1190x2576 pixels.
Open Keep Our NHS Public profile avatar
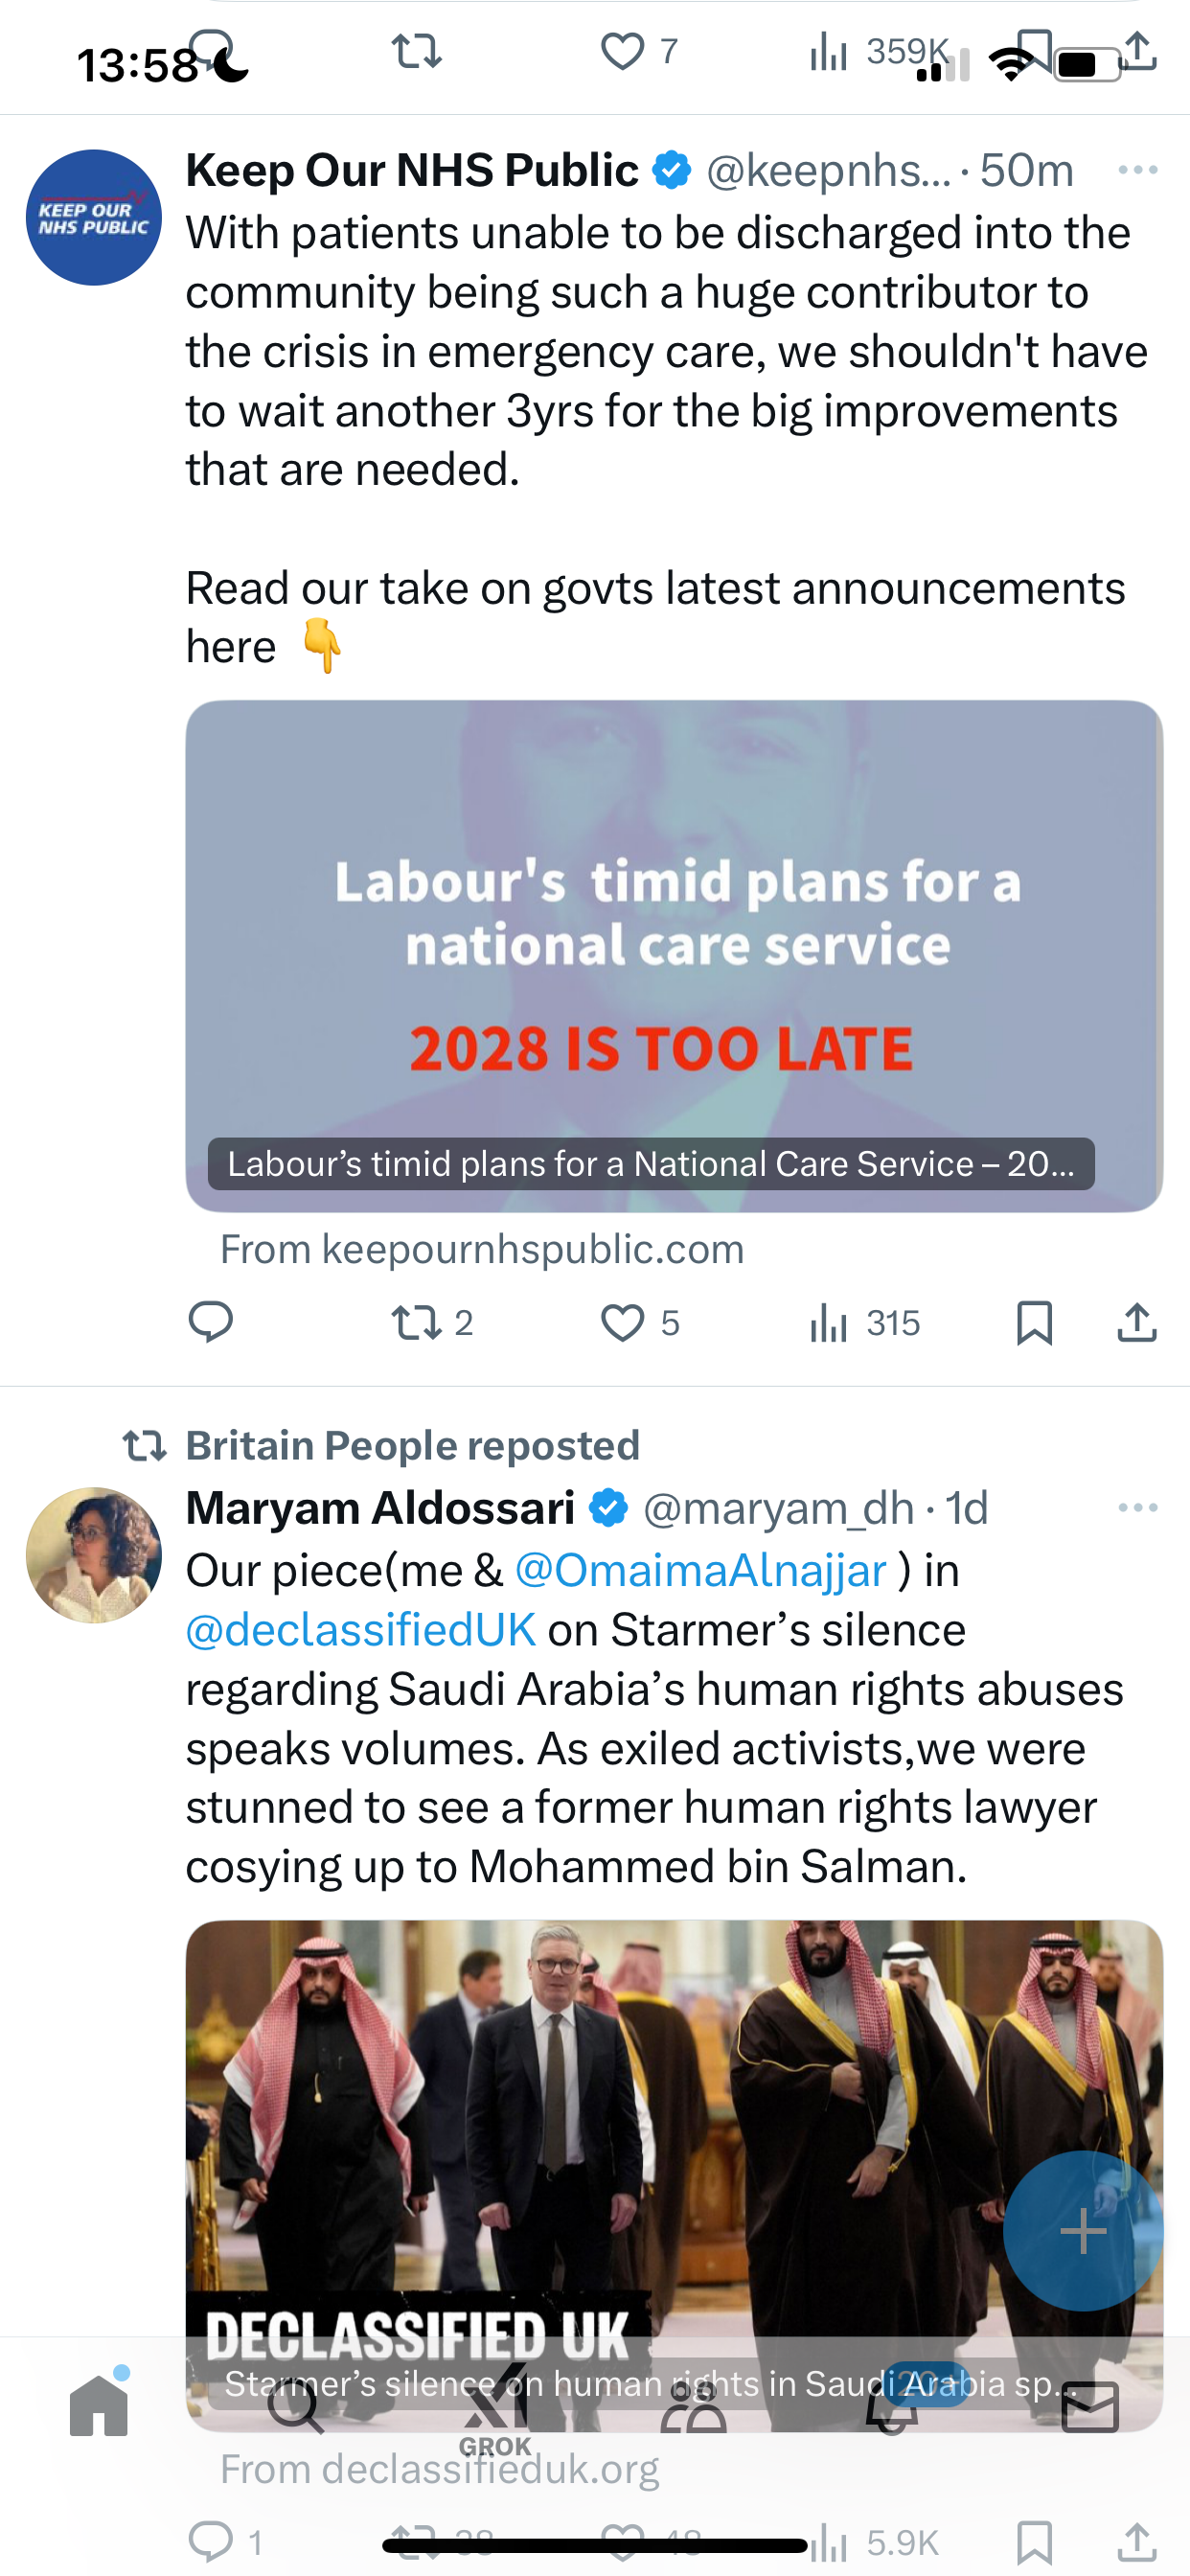(94, 218)
